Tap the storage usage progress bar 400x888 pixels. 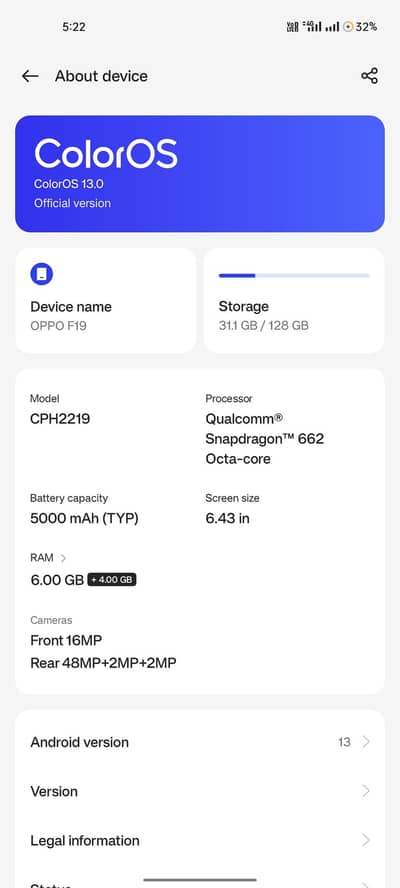pyautogui.click(x=294, y=276)
